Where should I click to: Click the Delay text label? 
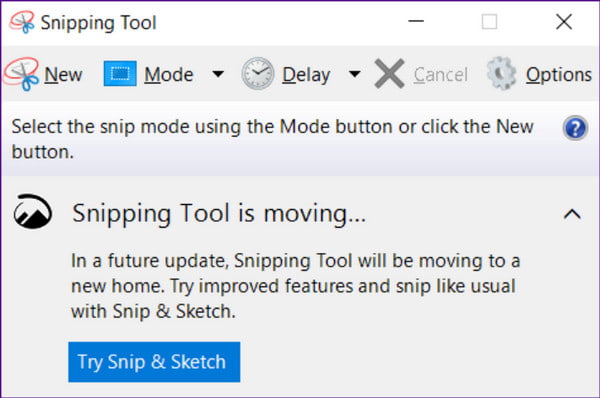click(x=306, y=75)
